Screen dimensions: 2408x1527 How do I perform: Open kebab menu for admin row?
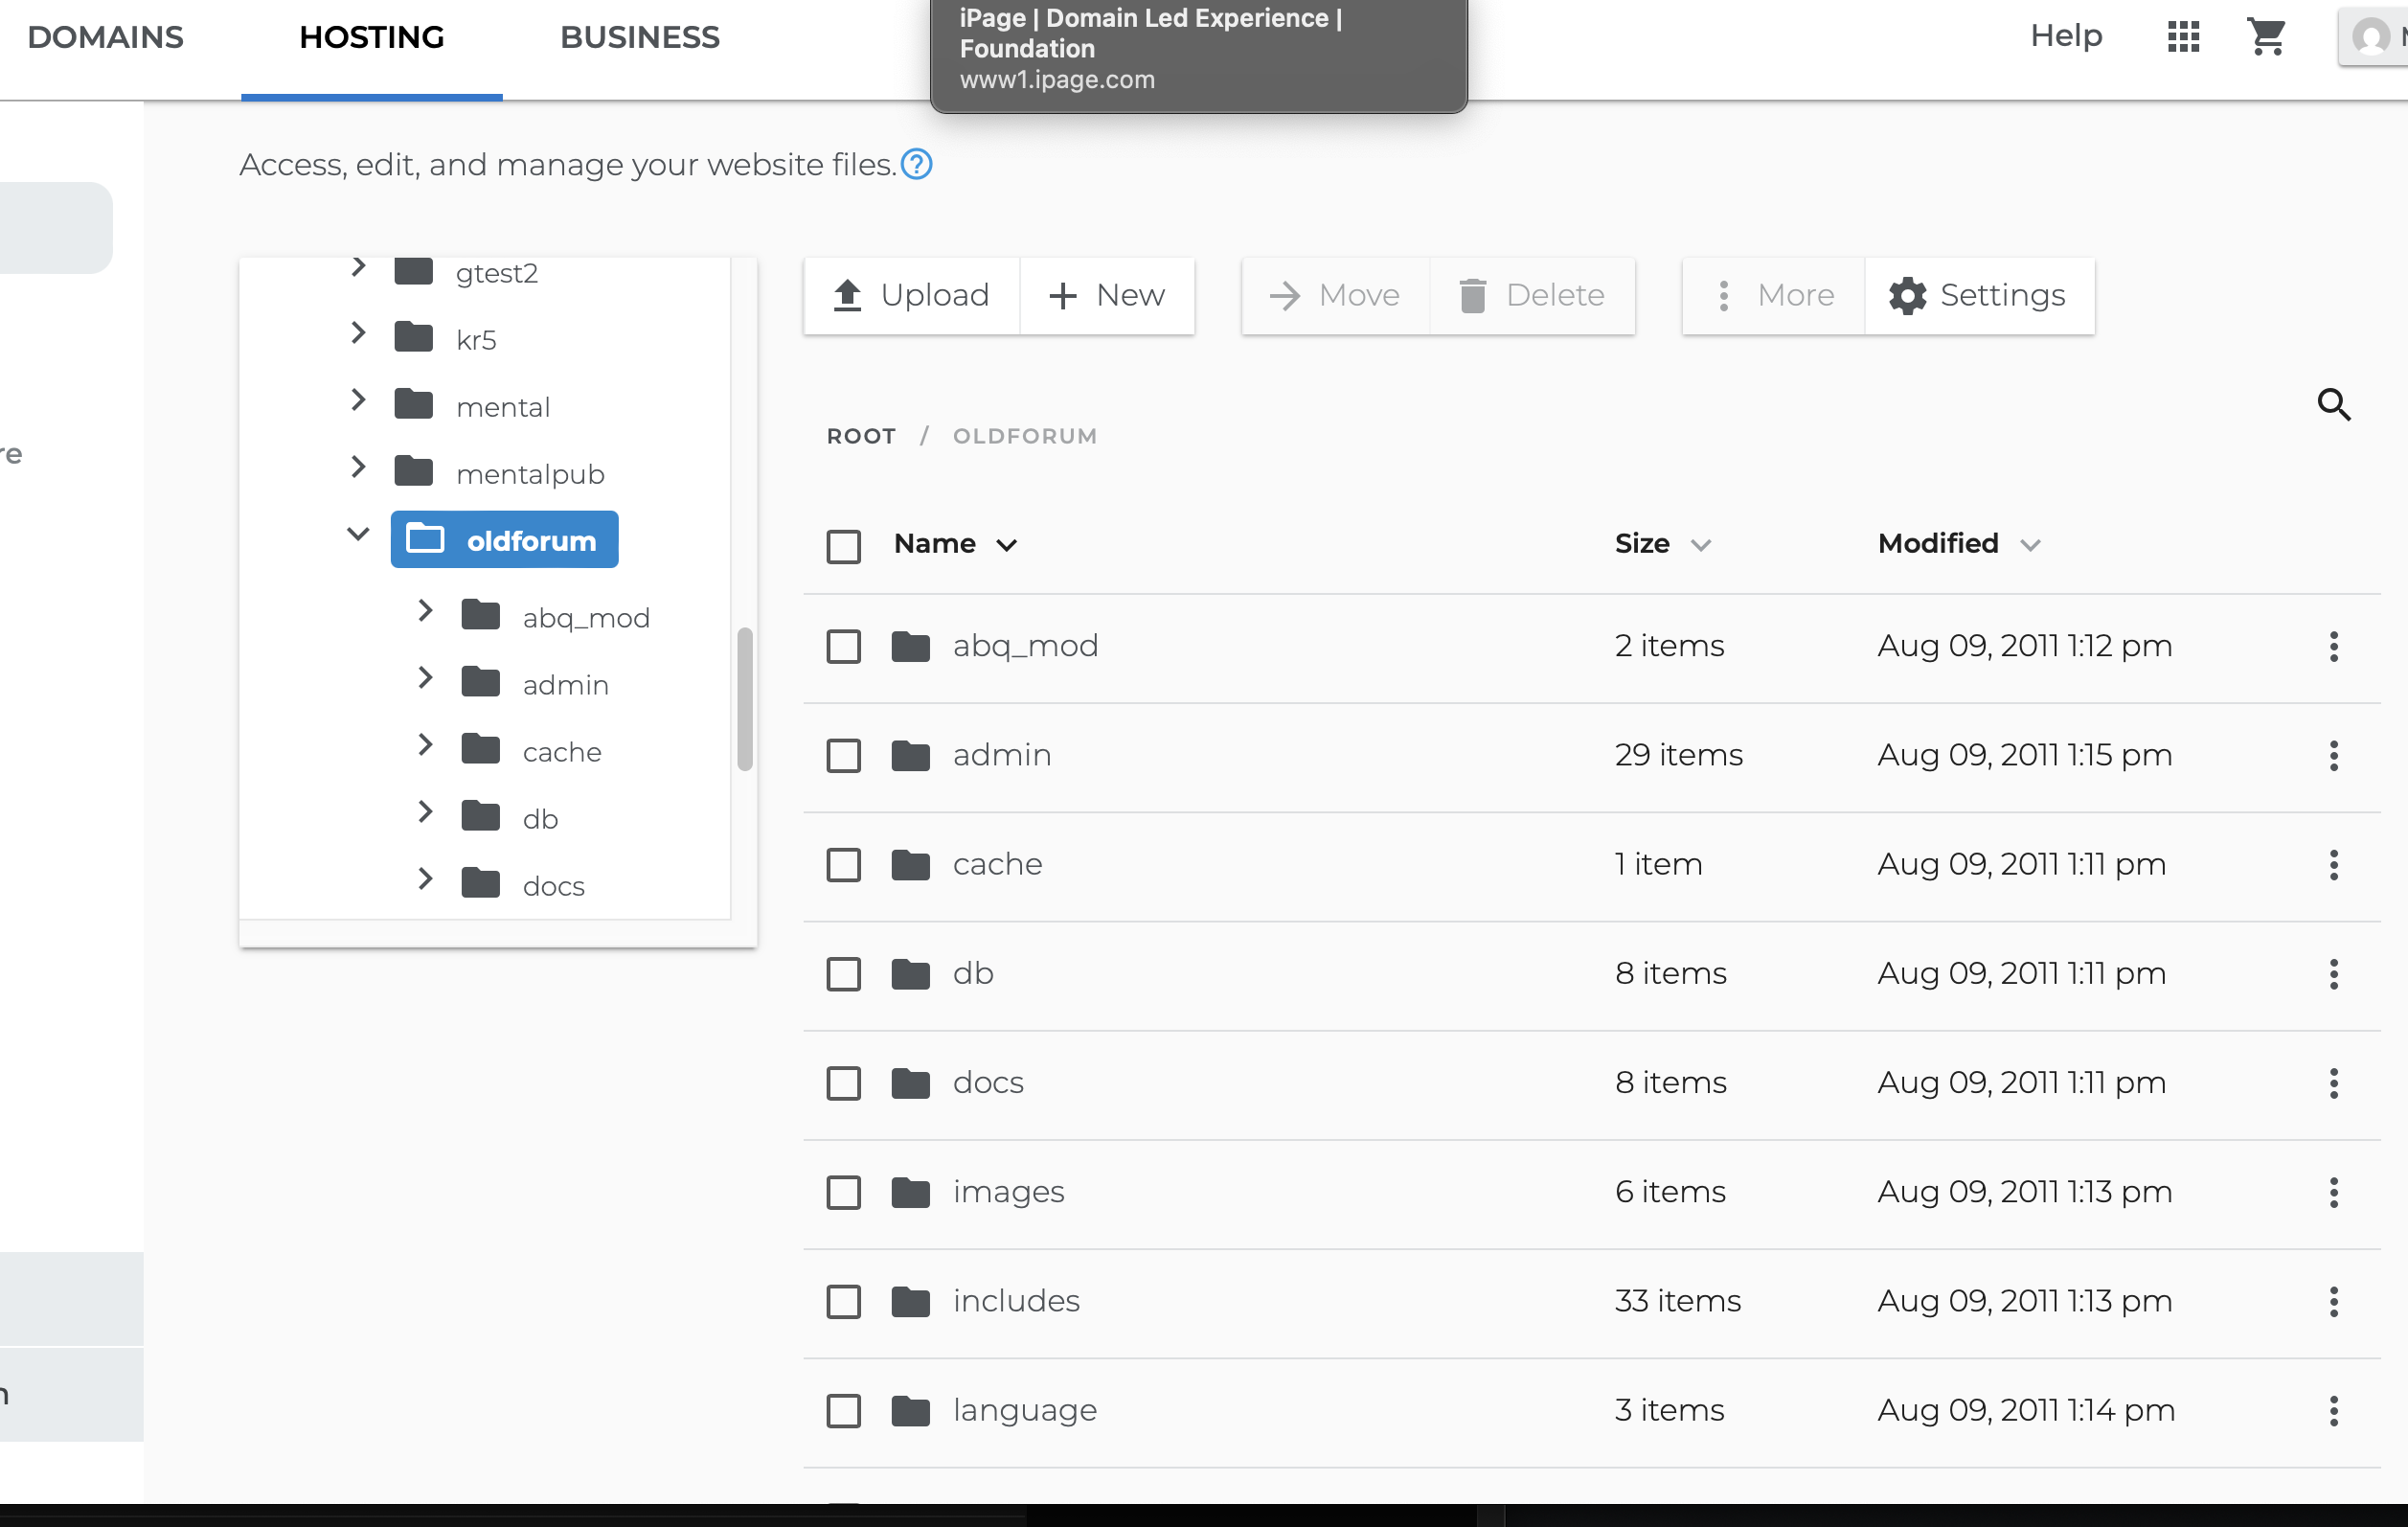coord(2333,755)
